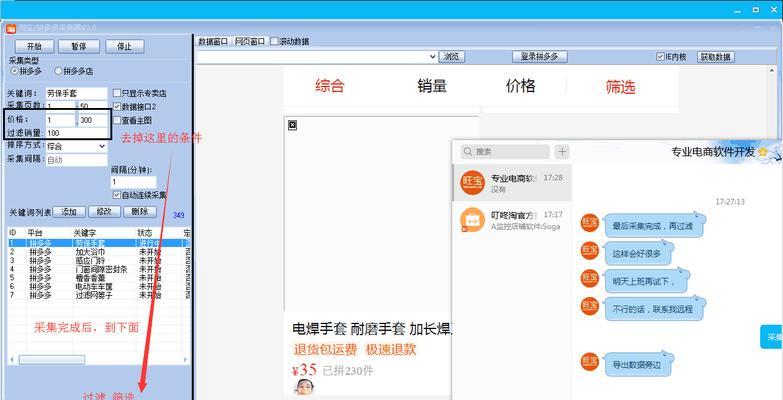Screen dimensions: 783x400
Task: Click avatar beside message 这样会好很多
Action: tap(590, 250)
